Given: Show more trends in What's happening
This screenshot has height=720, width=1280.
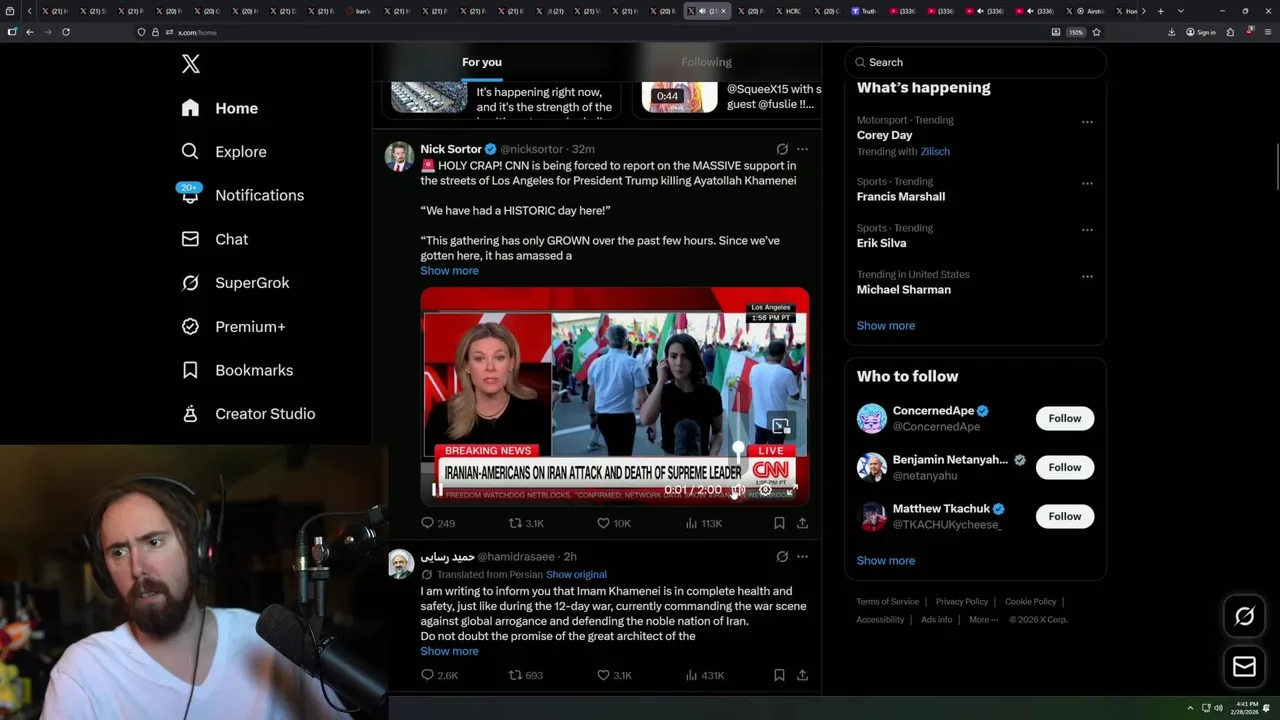Looking at the screenshot, I should (885, 326).
